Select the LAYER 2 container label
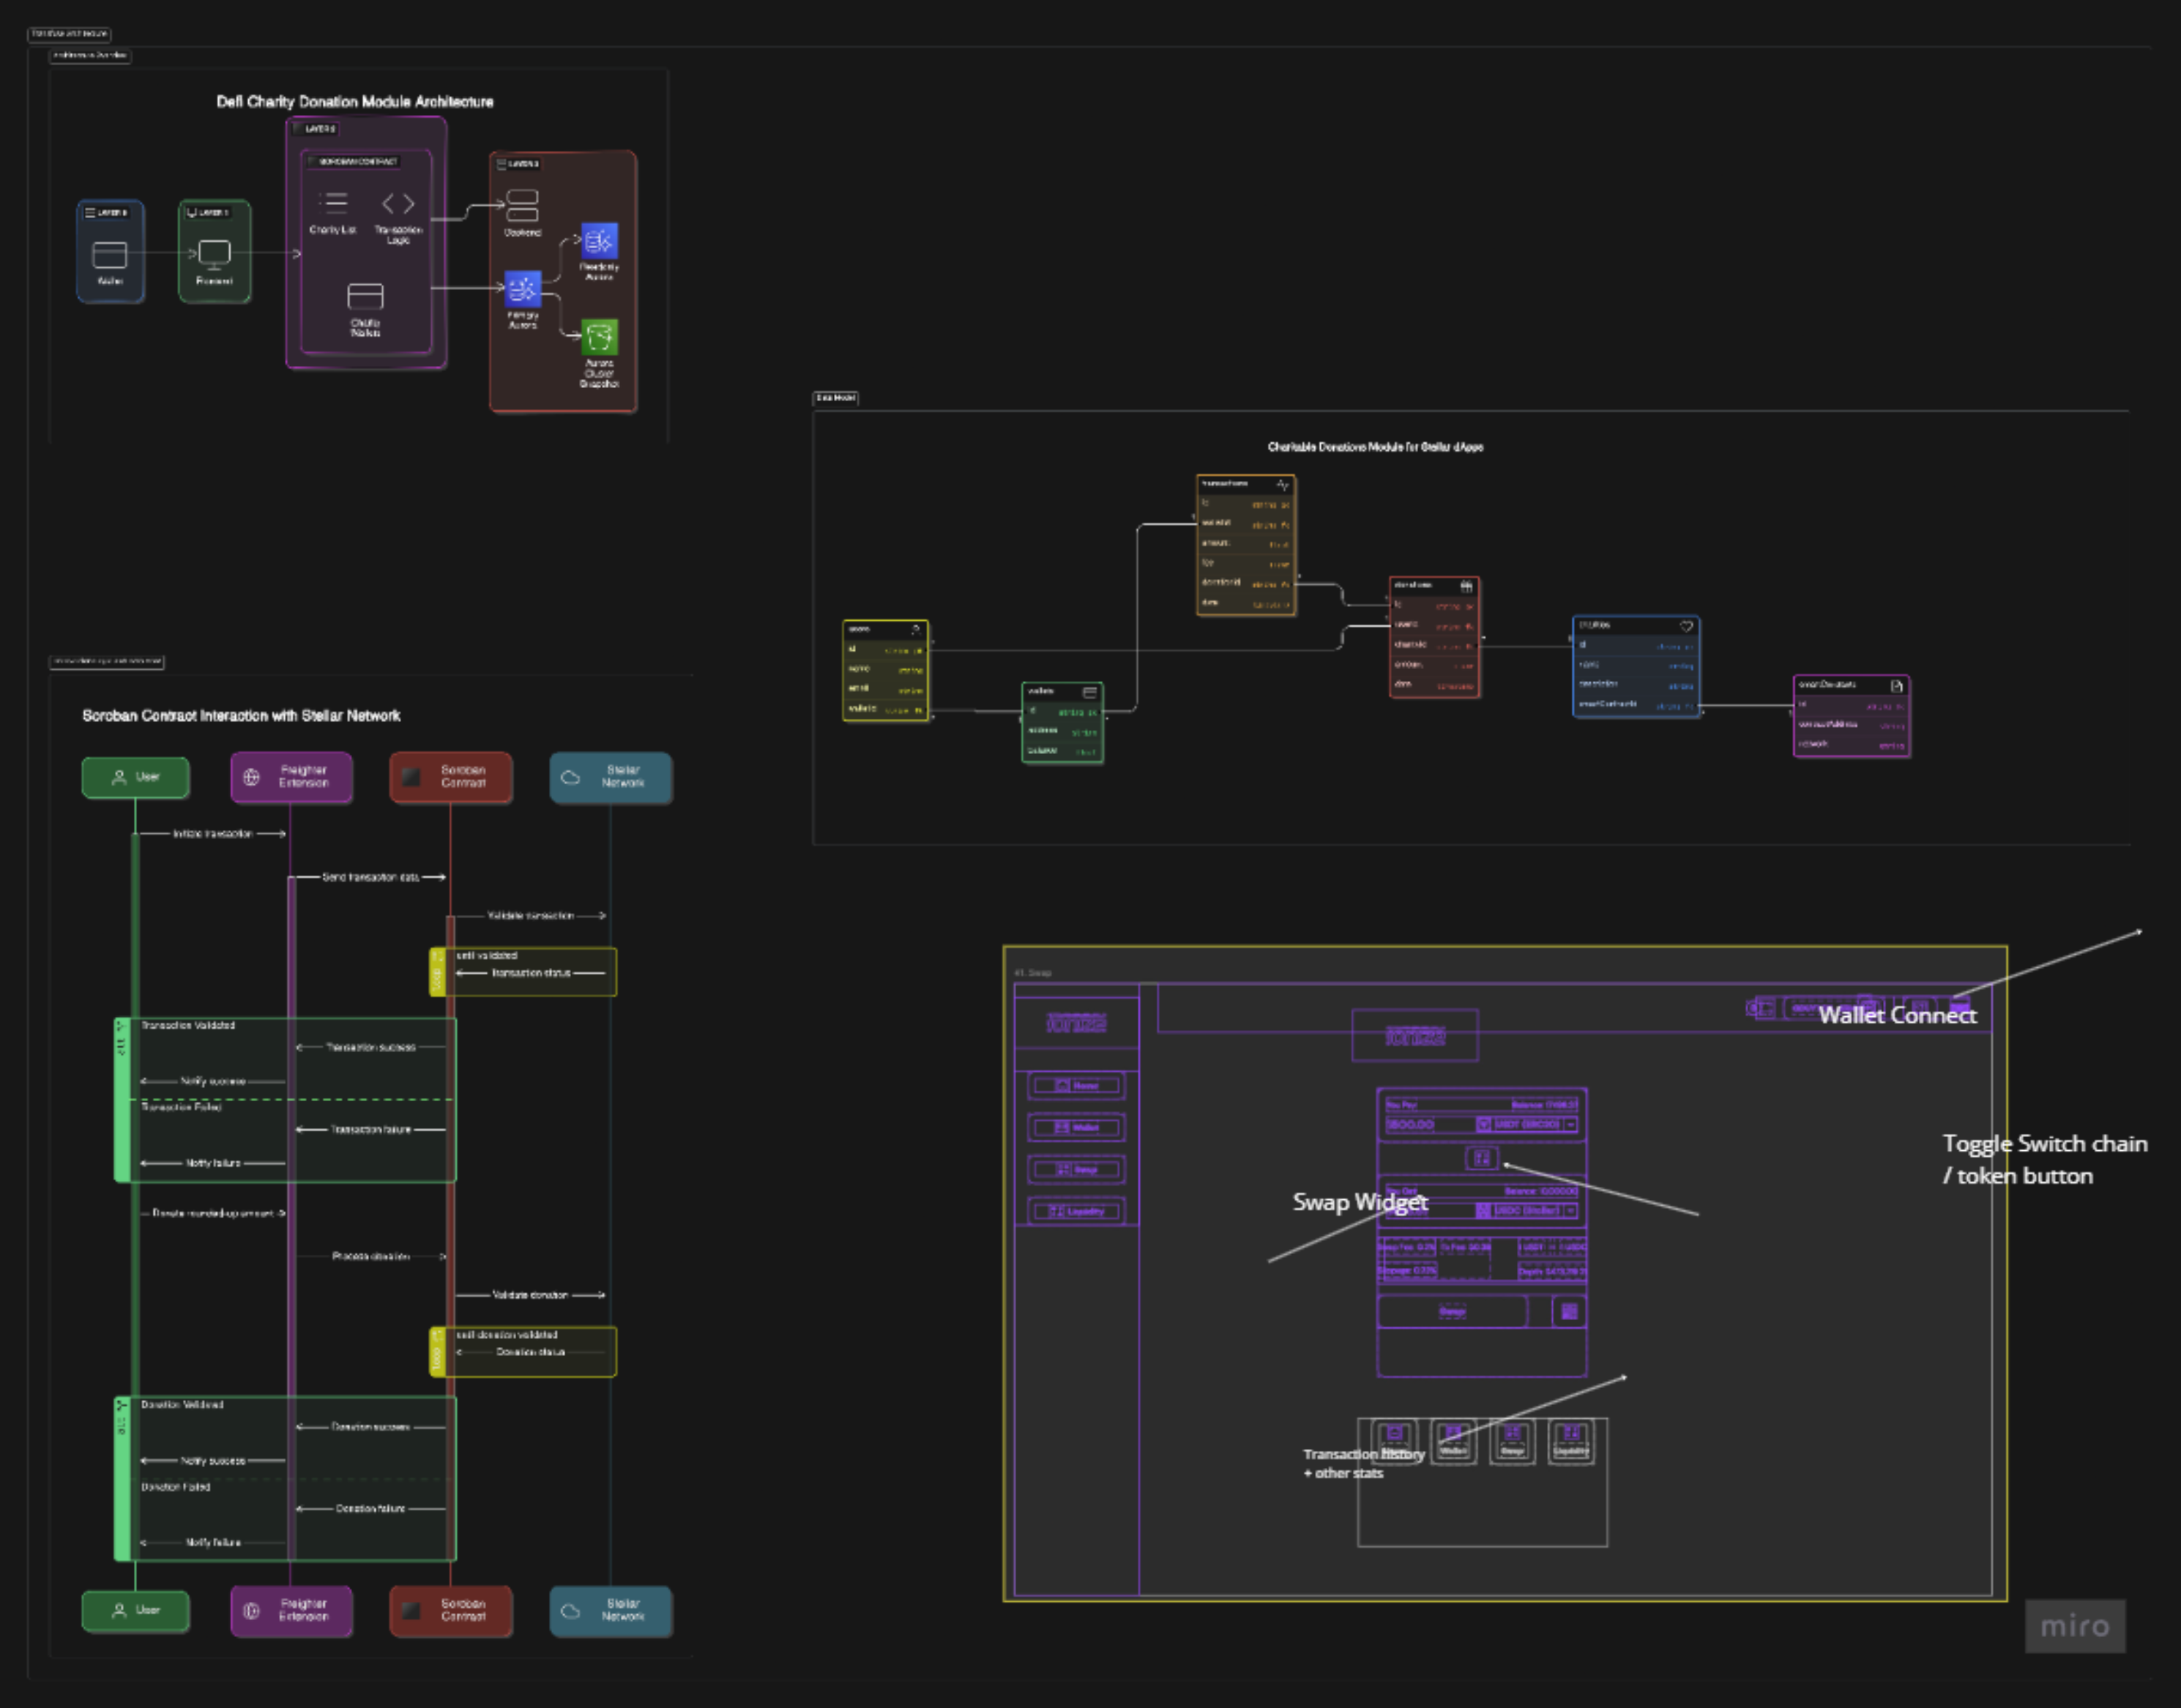The width and height of the screenshot is (2181, 1708). point(315,129)
